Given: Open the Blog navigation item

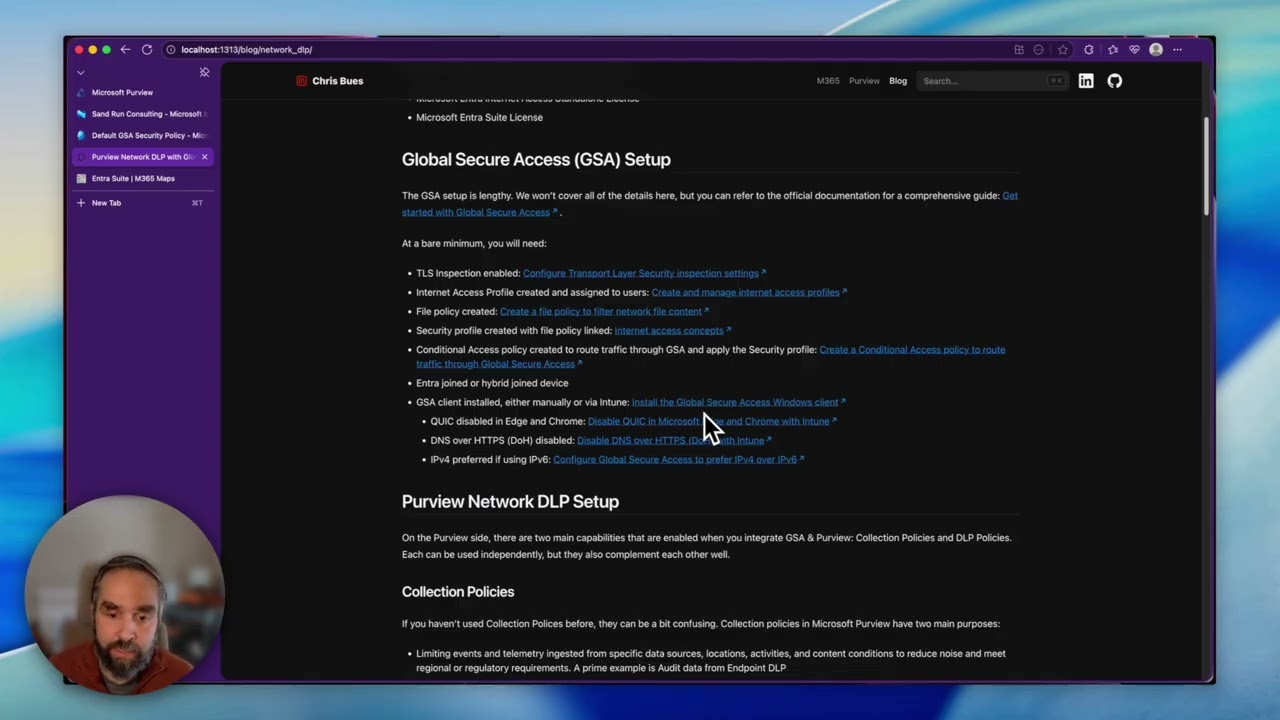Looking at the screenshot, I should click(x=898, y=81).
